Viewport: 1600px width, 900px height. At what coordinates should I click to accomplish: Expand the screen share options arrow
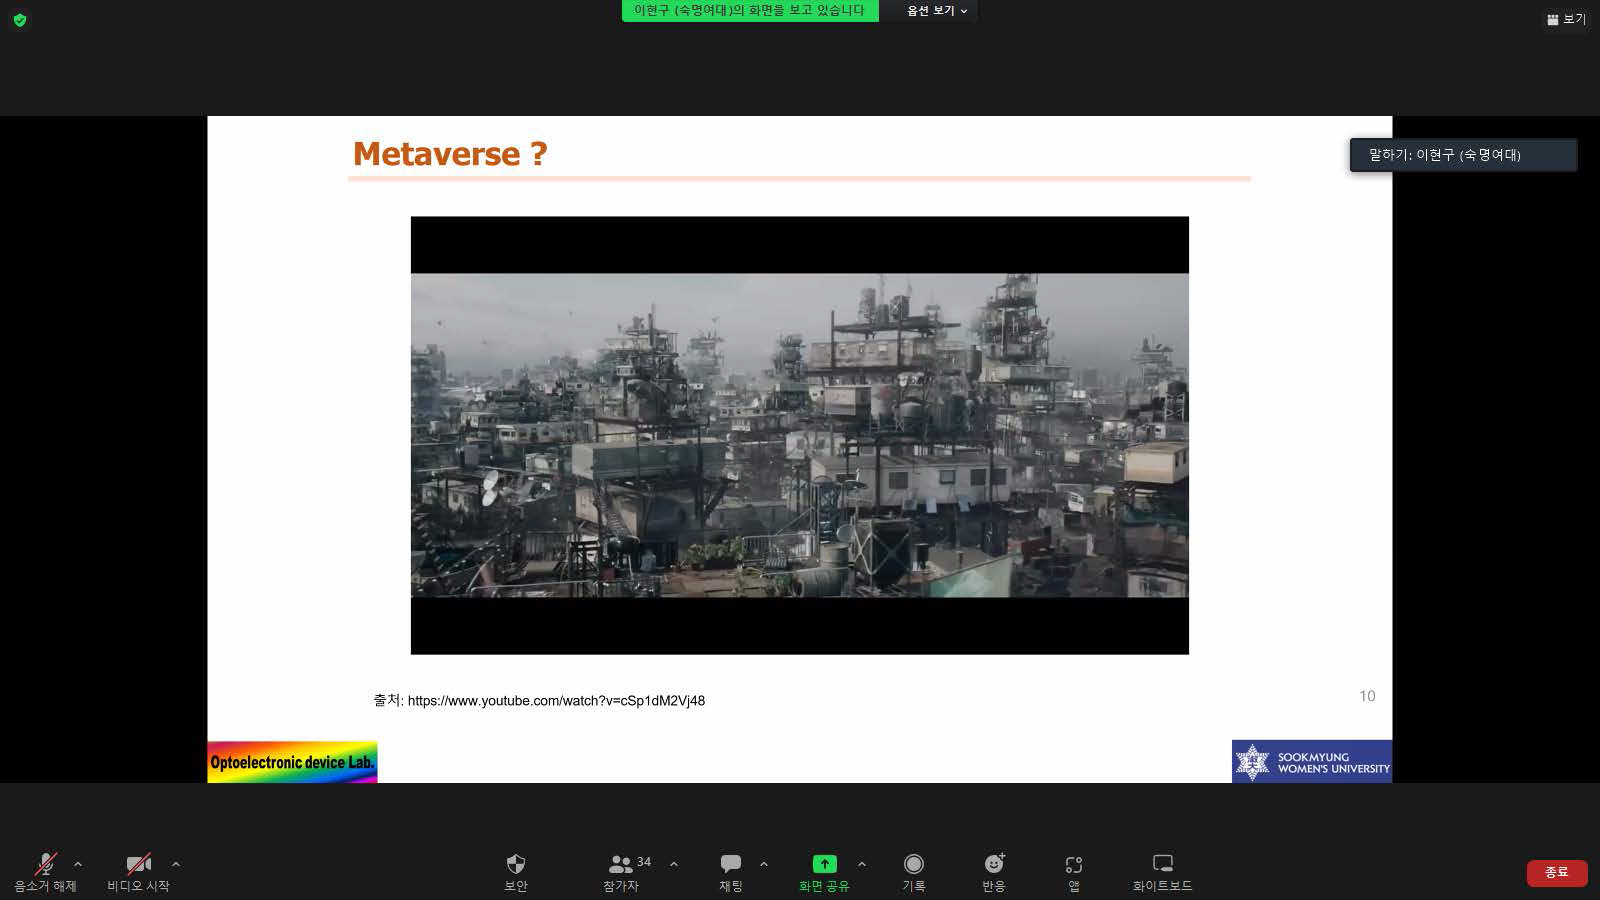tap(862, 864)
